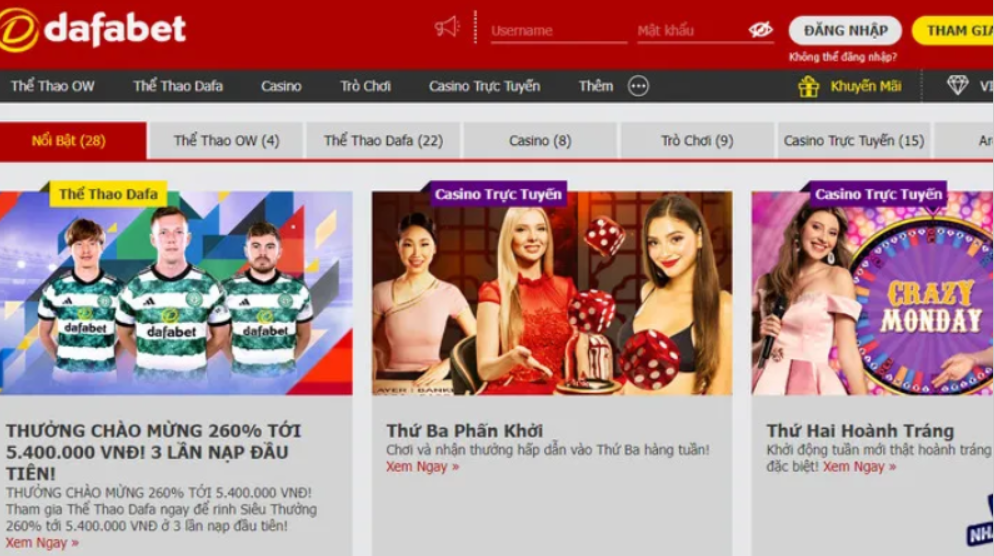This screenshot has height=556, width=994.
Task: Select the Thể Thao OW (4) tab
Action: [226, 141]
